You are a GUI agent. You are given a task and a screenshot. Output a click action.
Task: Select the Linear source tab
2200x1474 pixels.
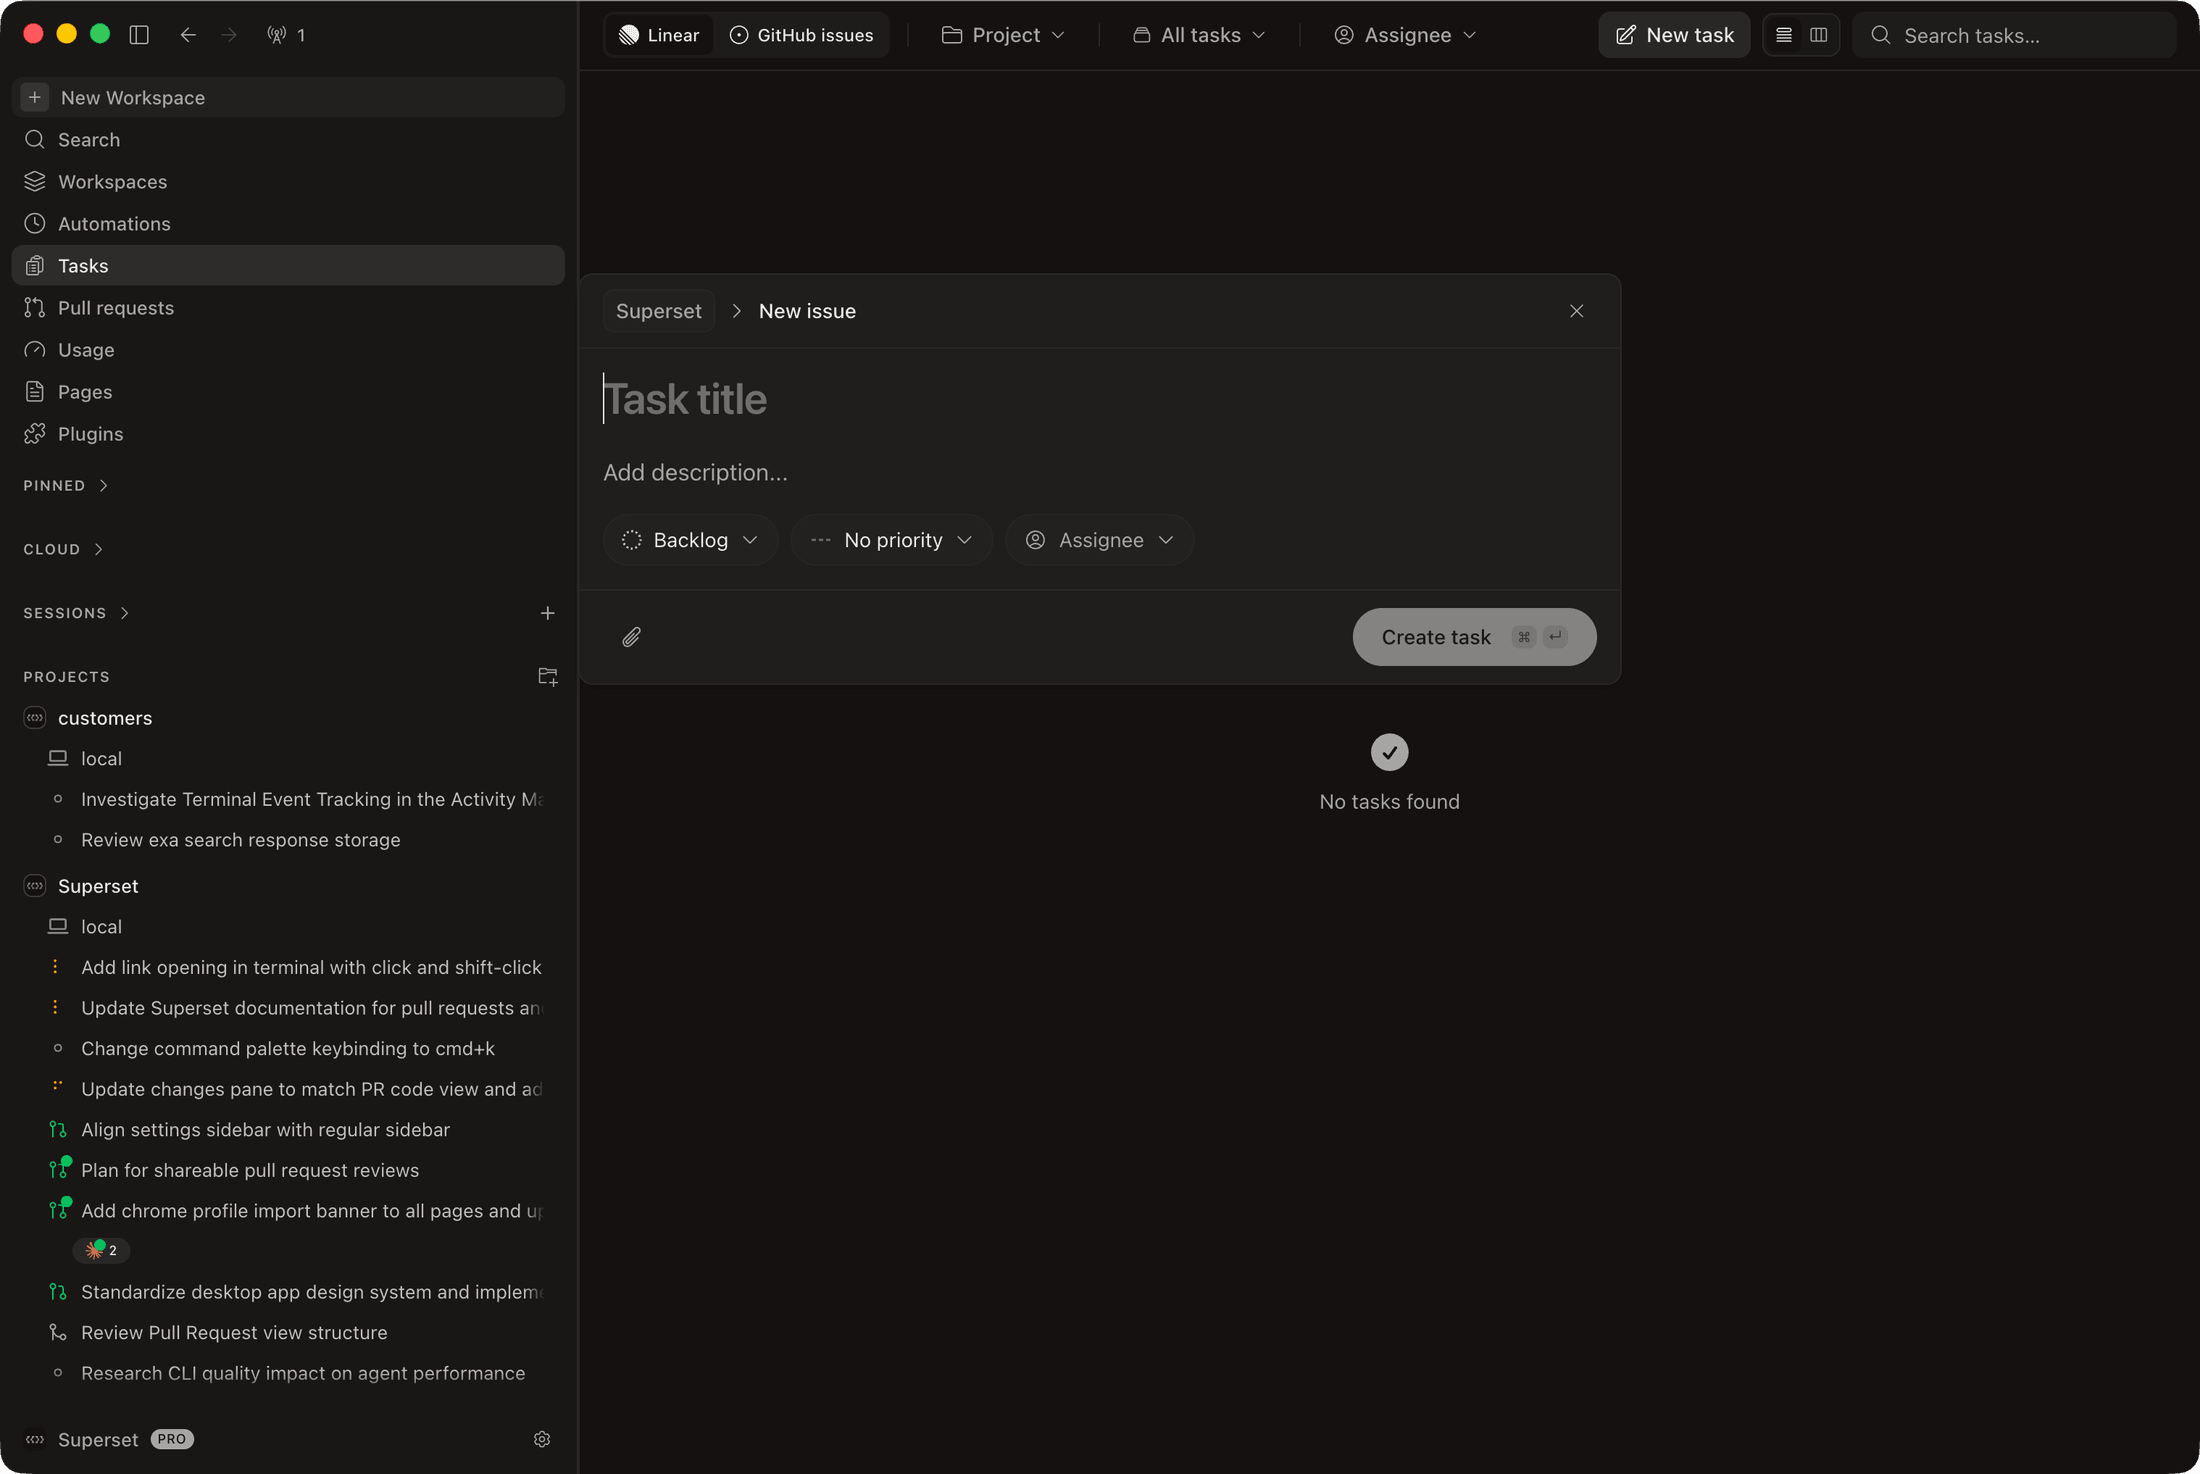pos(659,35)
